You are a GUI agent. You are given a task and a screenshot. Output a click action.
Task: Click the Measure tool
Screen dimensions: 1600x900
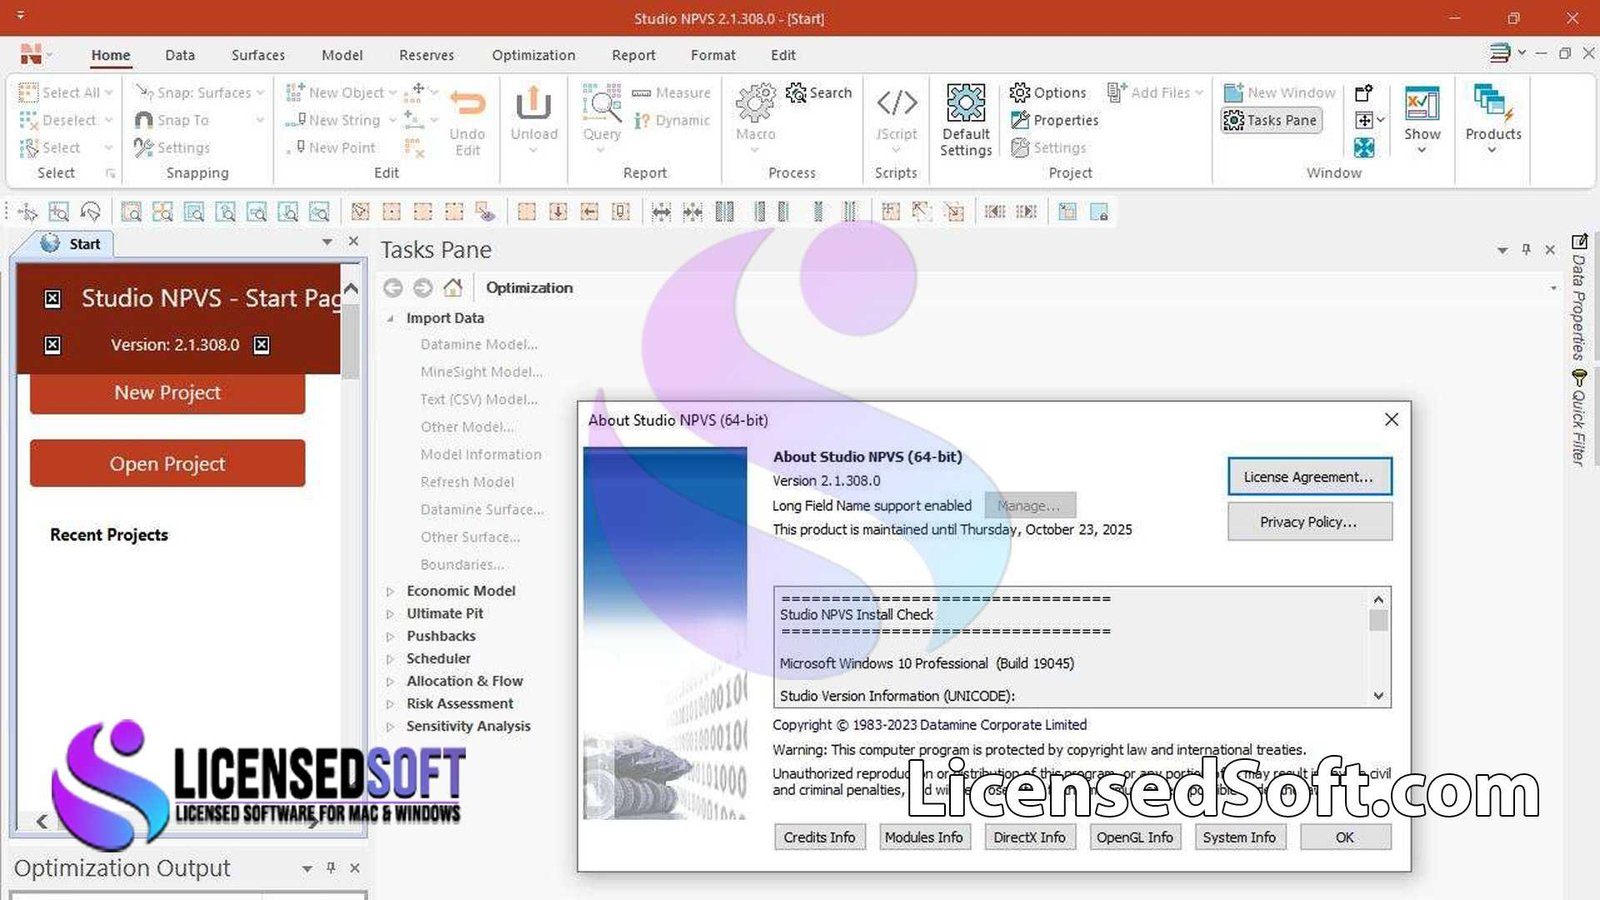coord(671,93)
